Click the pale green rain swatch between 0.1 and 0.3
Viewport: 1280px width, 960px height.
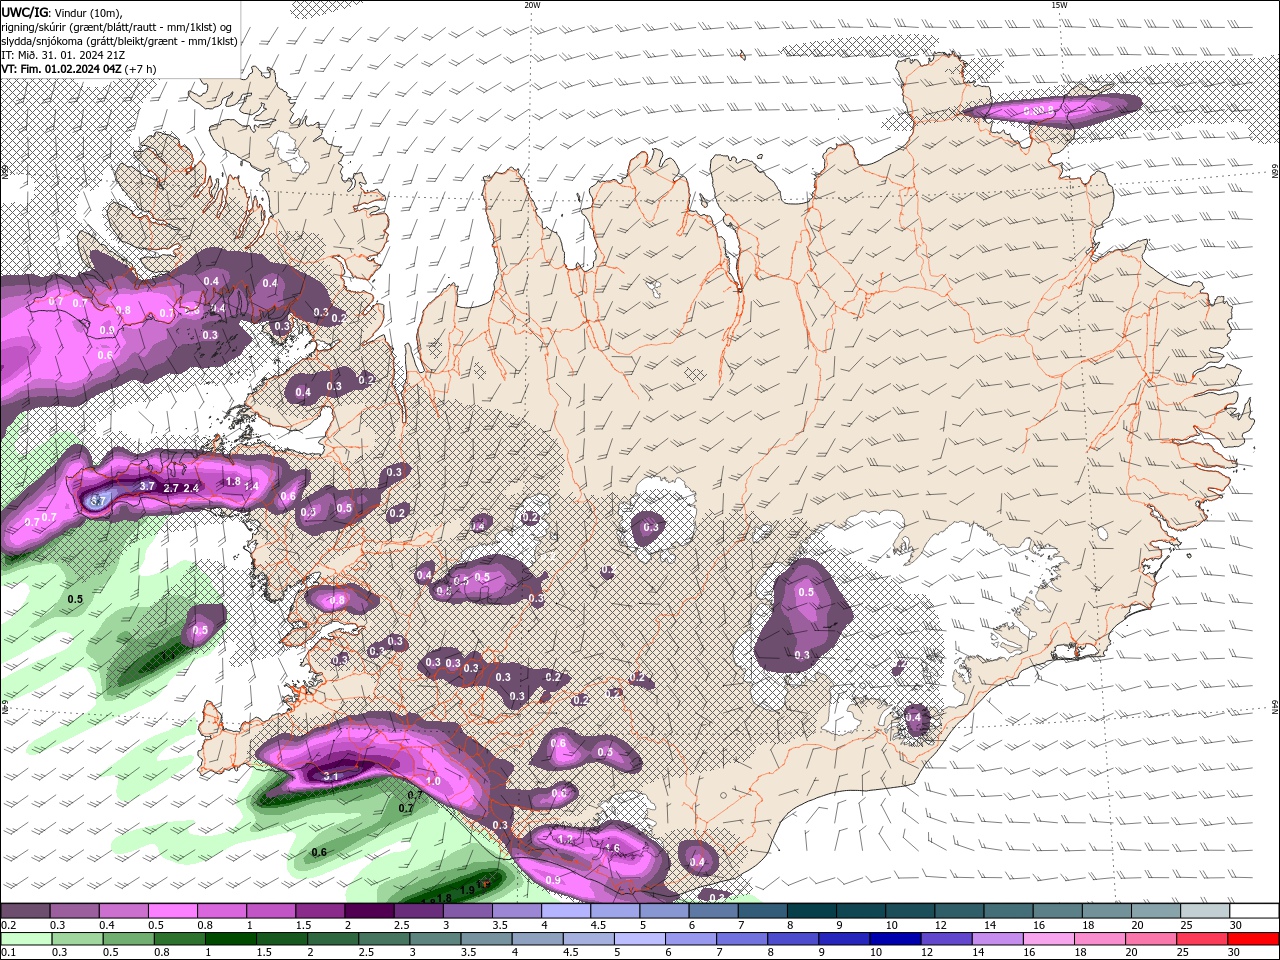tap(26, 939)
